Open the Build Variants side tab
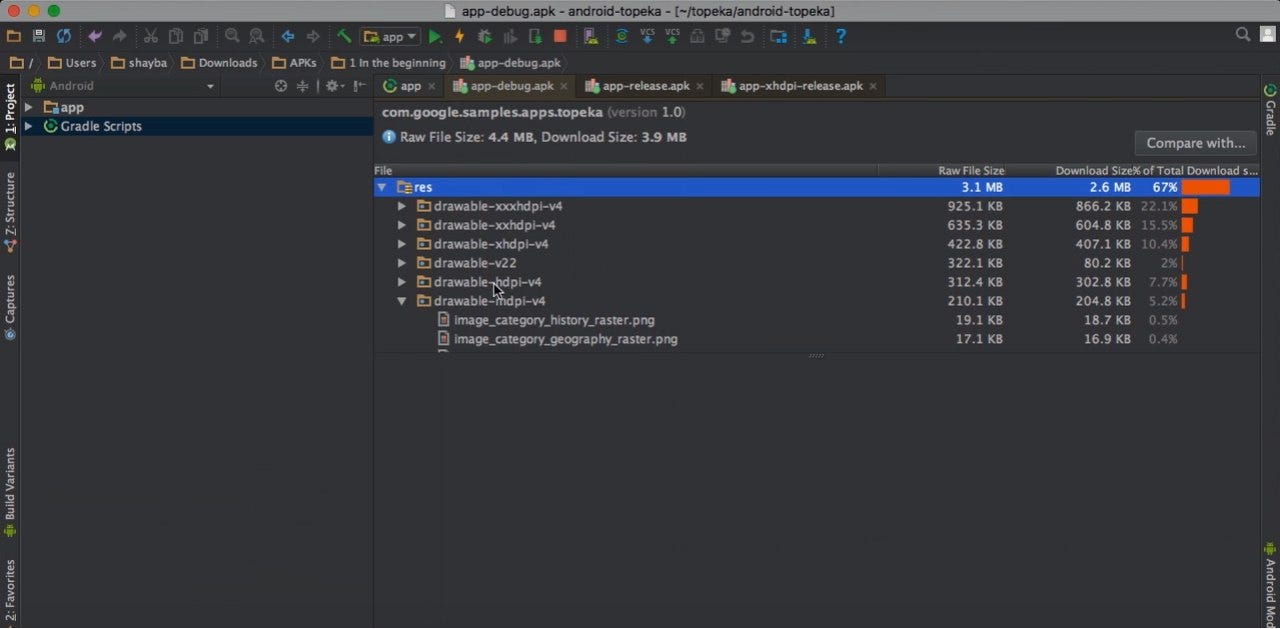Screen dimensions: 1280x629 (x=10, y=492)
